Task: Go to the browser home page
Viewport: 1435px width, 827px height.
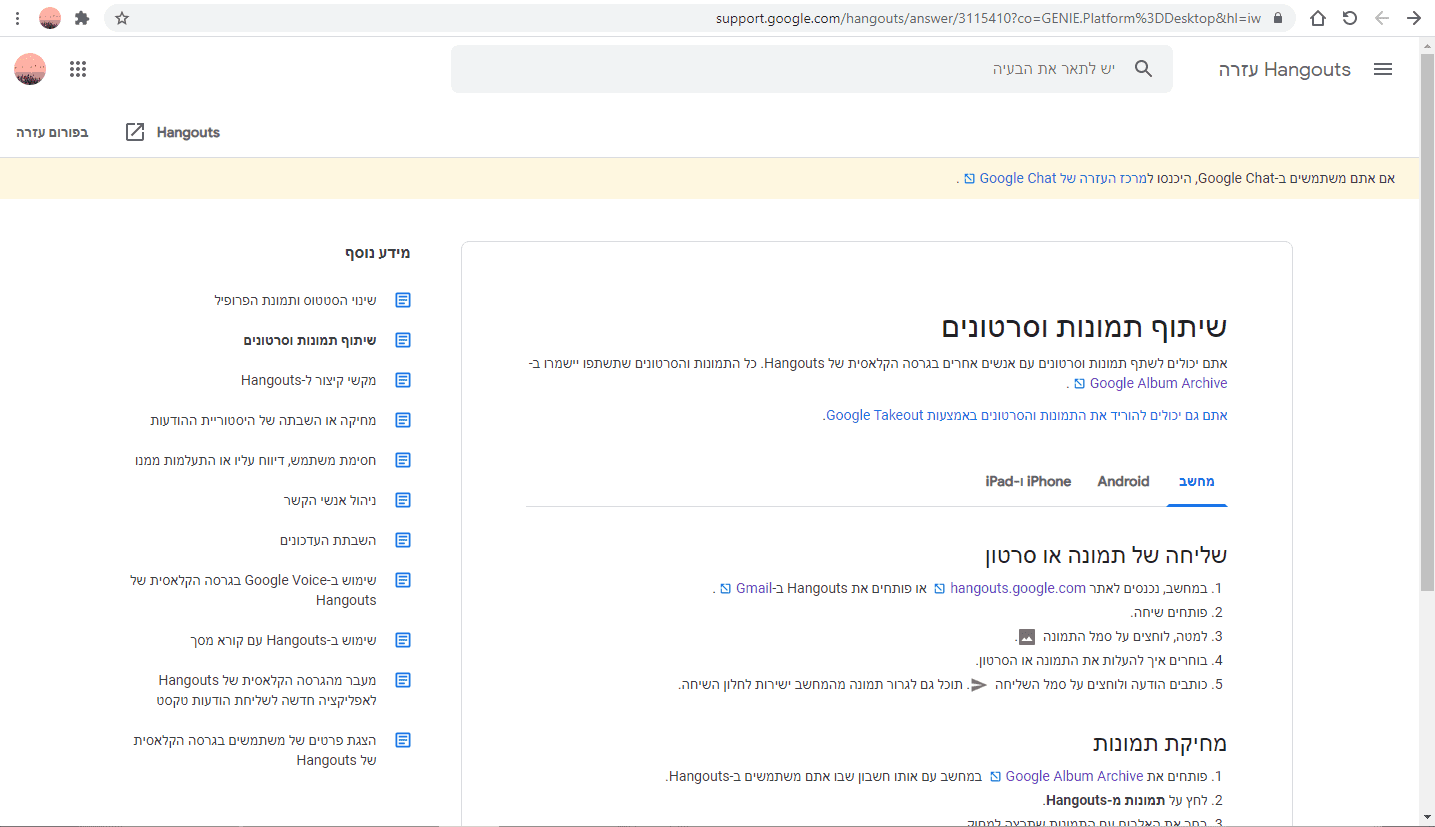Action: [x=1318, y=18]
